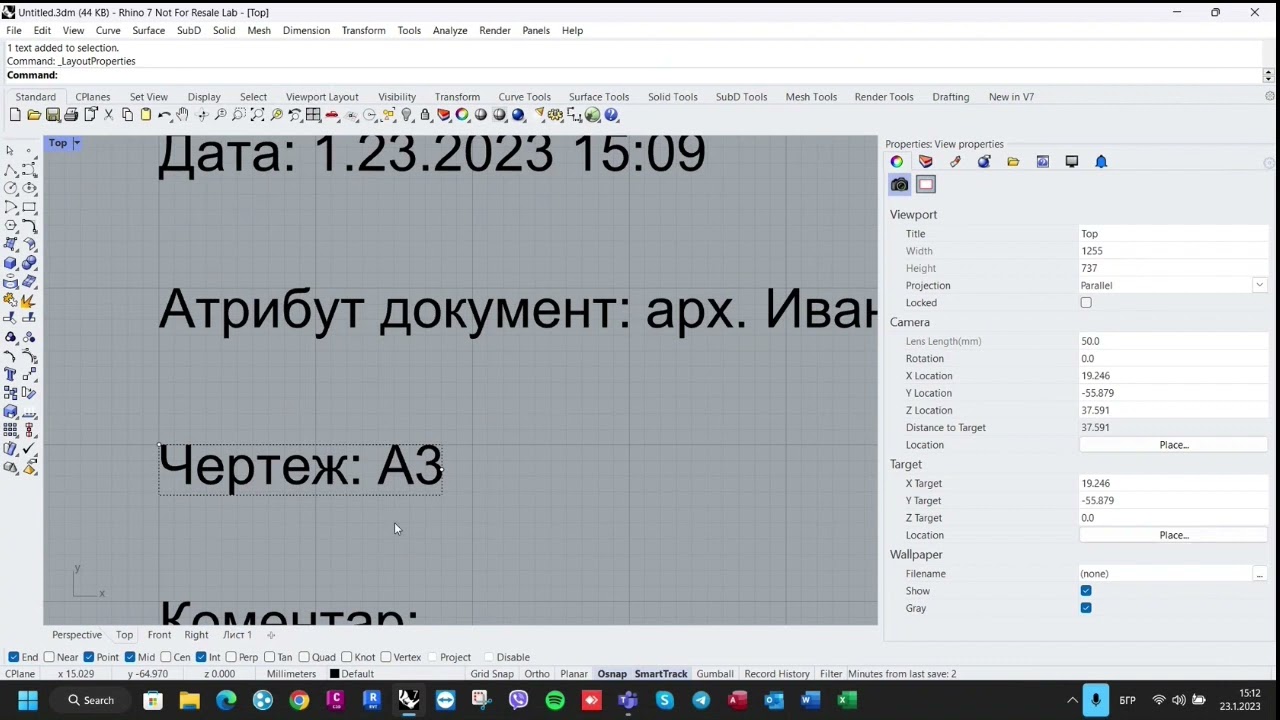Click the padlock Lock objects icon
This screenshot has height=720, width=1280.
425,115
